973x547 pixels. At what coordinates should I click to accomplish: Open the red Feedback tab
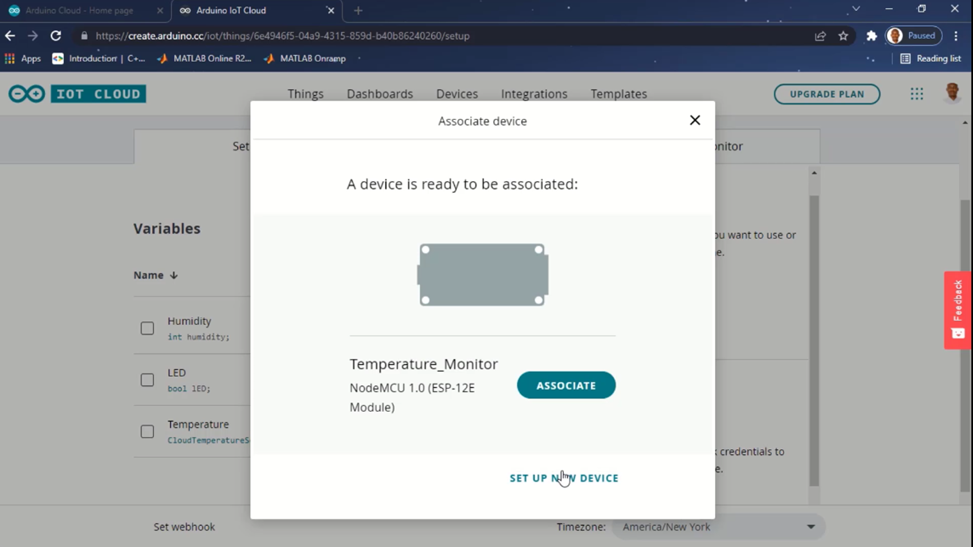coord(957,310)
